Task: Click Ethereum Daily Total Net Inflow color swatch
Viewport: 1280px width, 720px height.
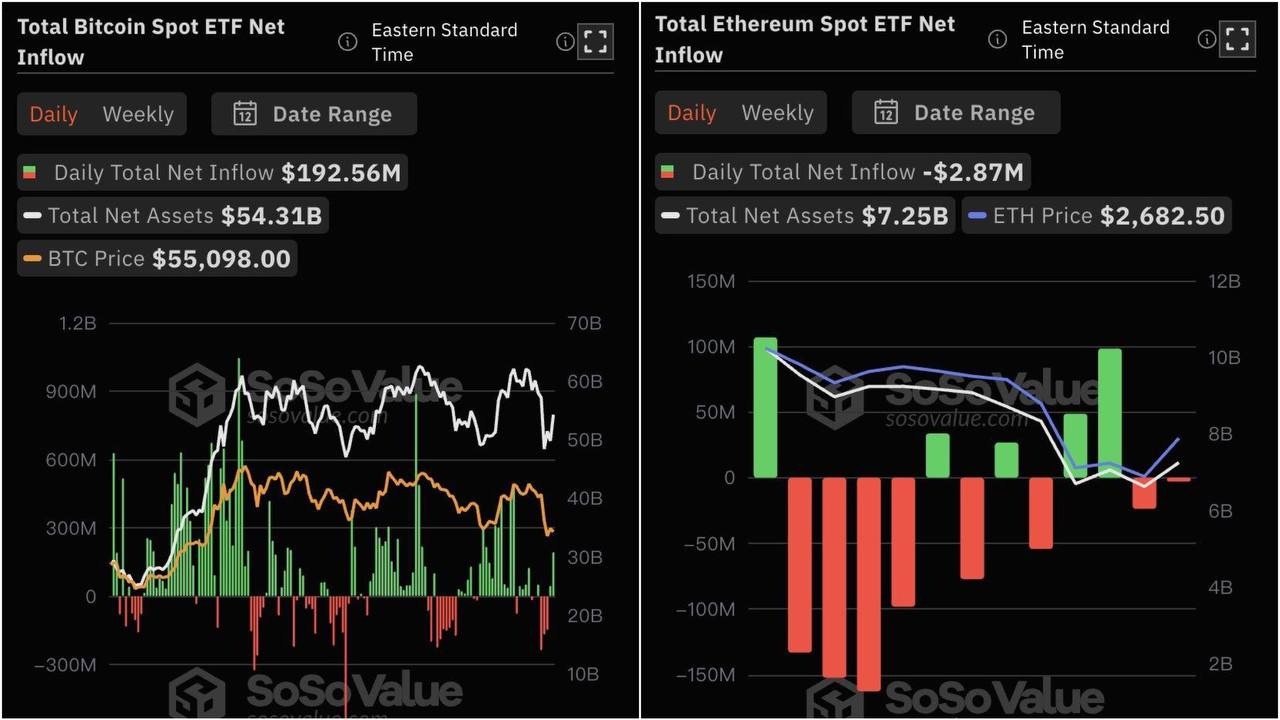Action: [667, 173]
